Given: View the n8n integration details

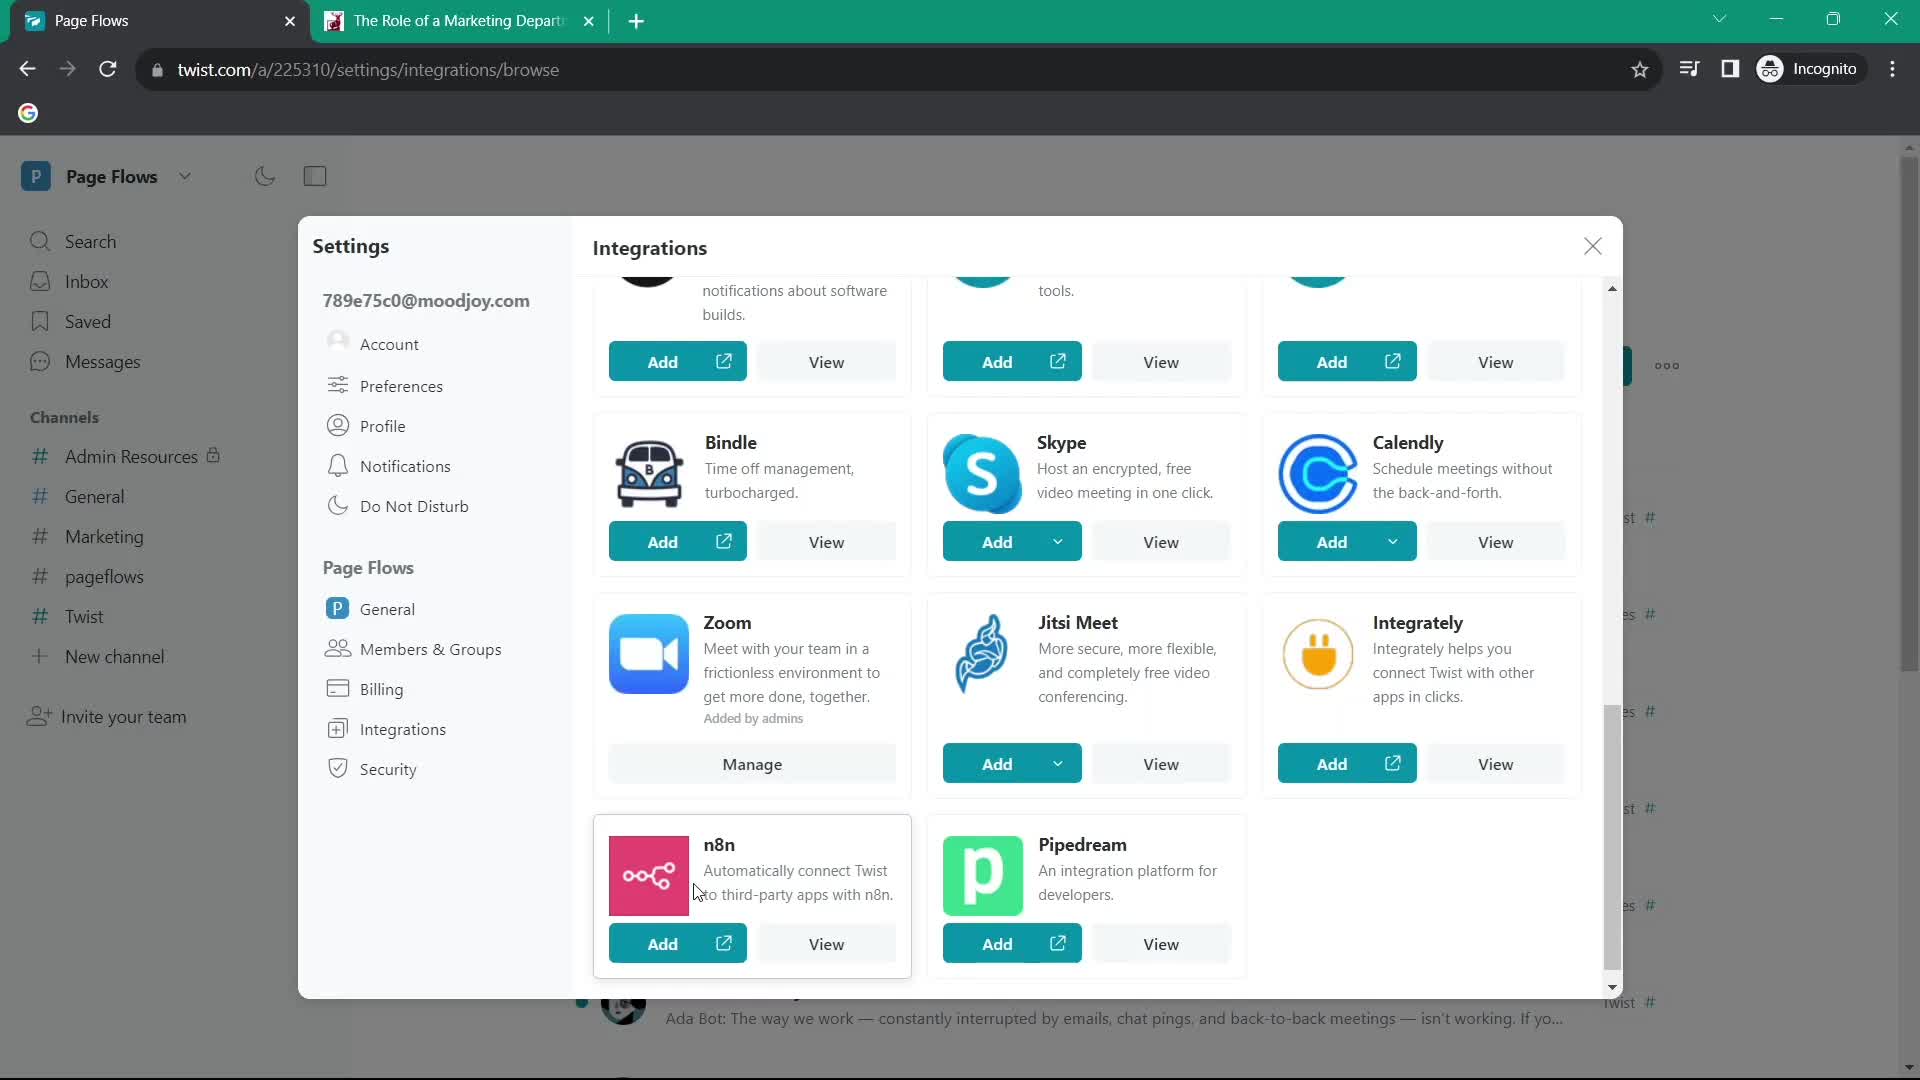Looking at the screenshot, I should click(x=826, y=944).
